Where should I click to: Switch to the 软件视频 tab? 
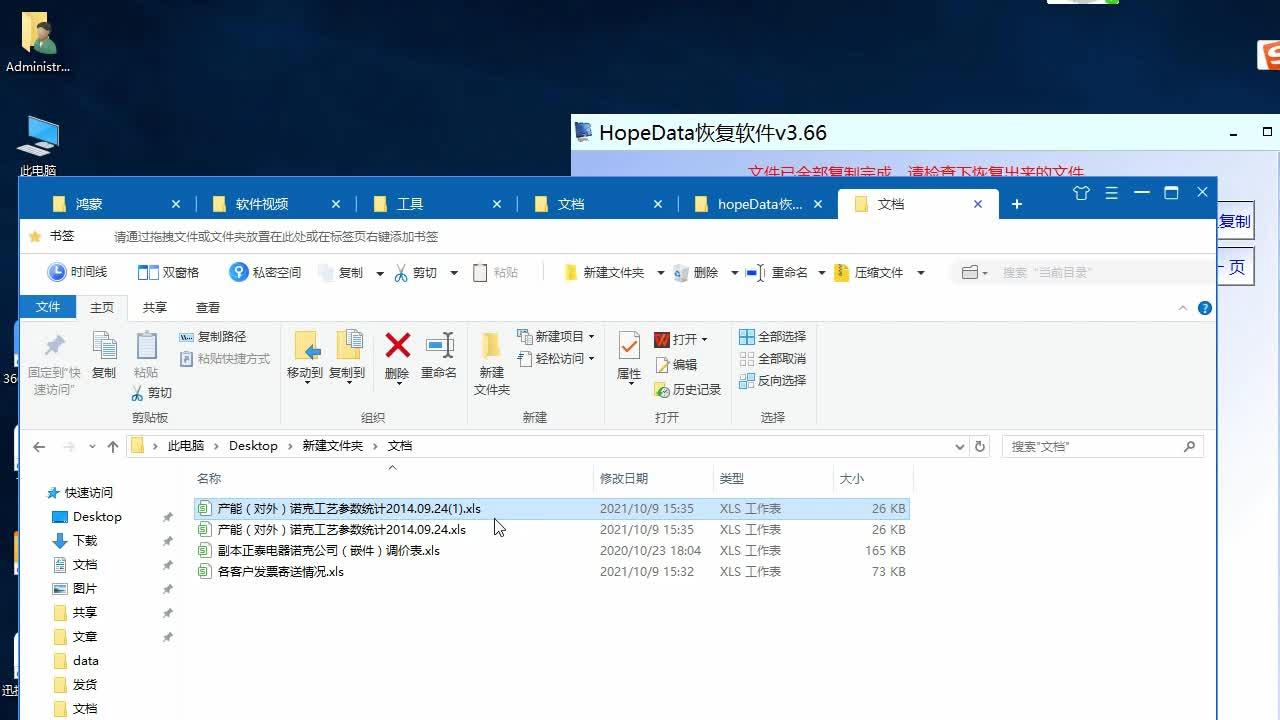point(277,204)
